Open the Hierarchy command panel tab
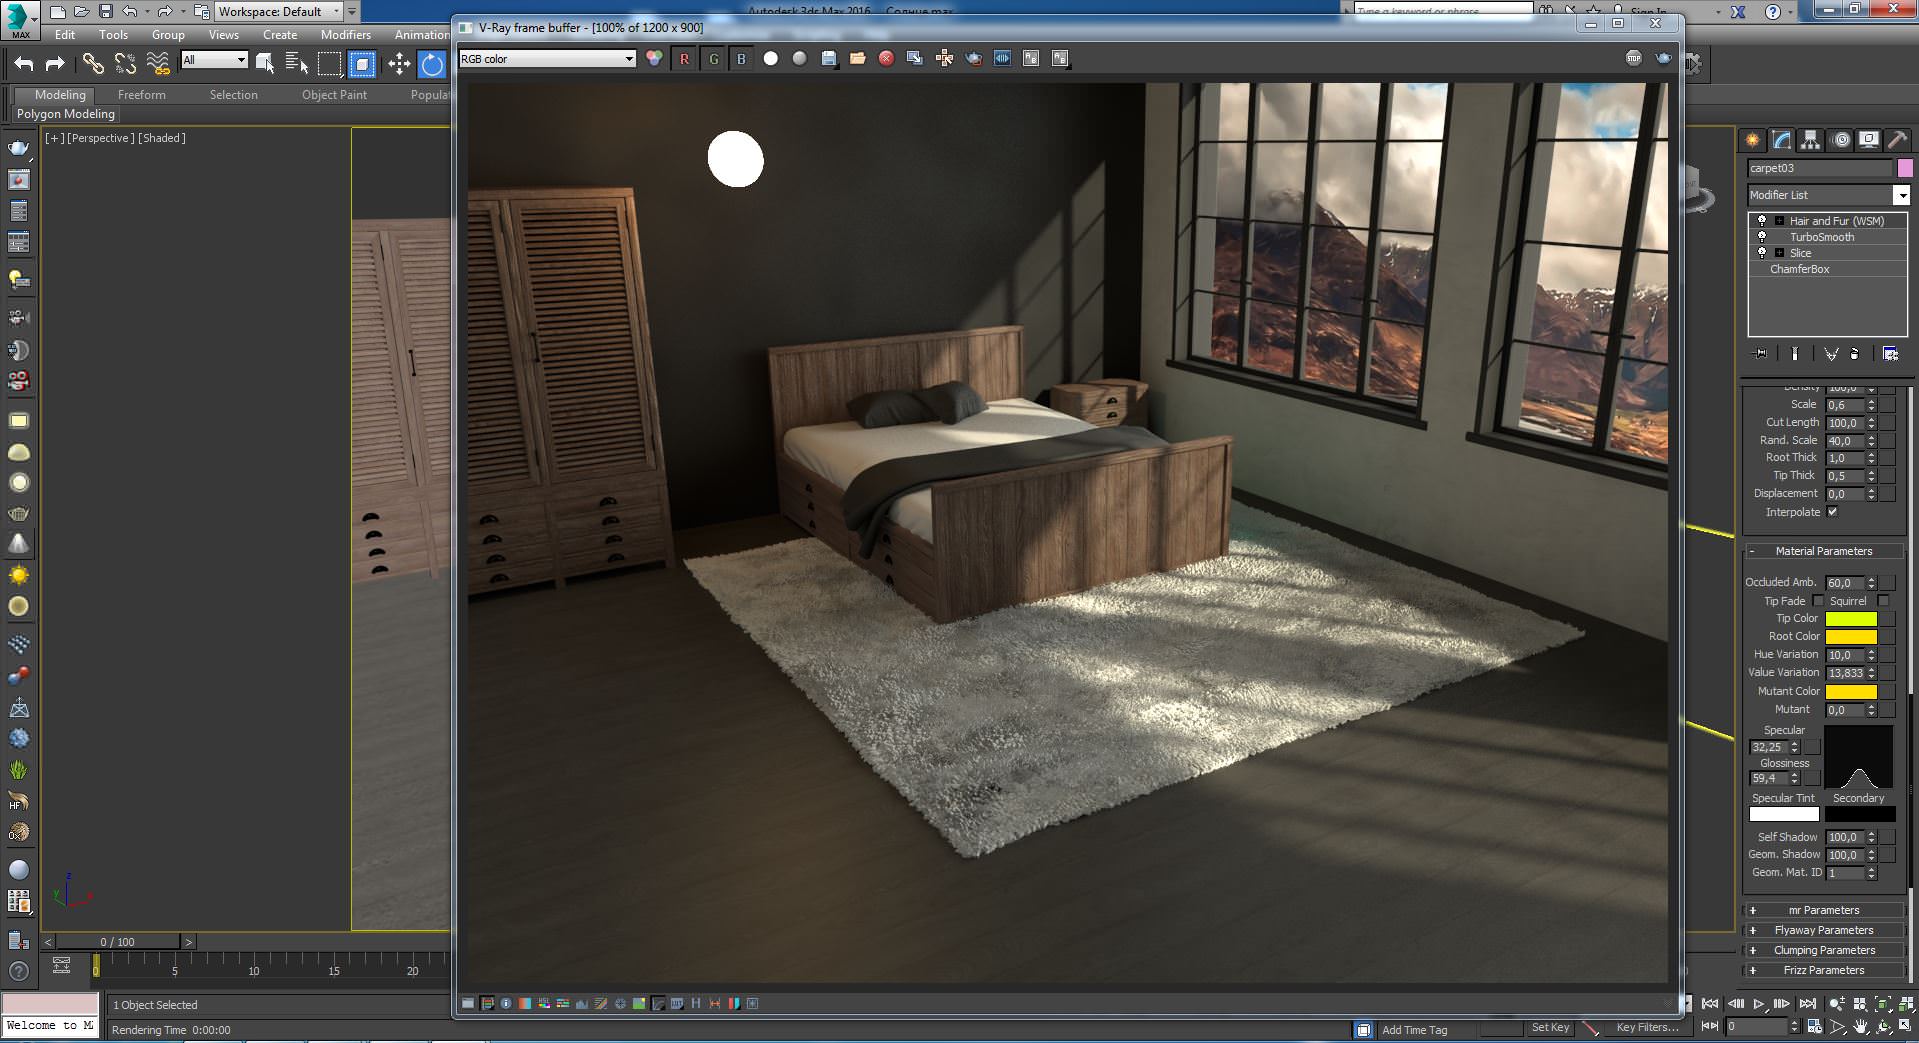Viewport: 1919px width, 1043px height. point(1810,140)
